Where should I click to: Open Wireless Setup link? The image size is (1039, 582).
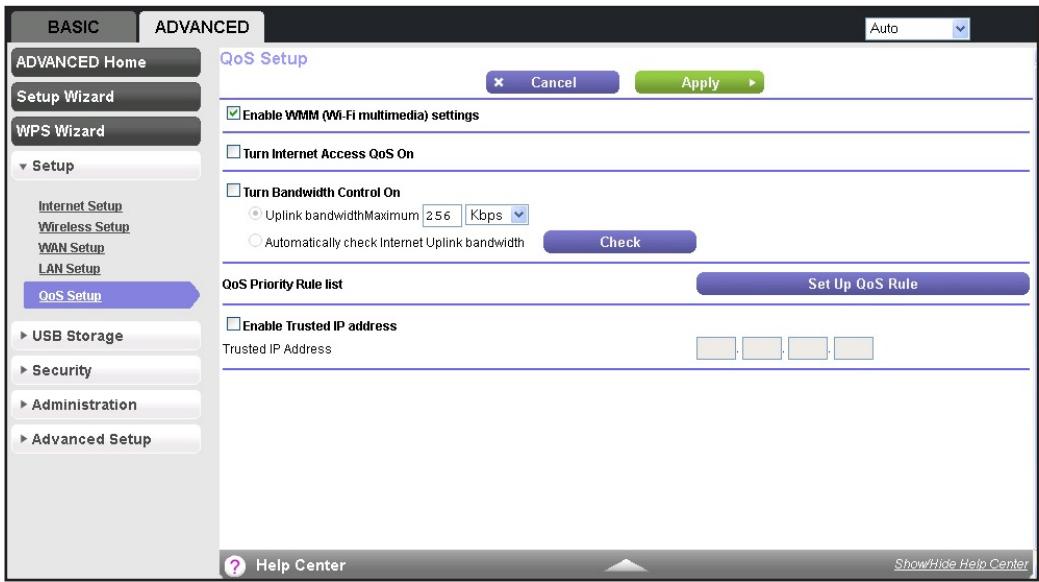click(x=83, y=227)
